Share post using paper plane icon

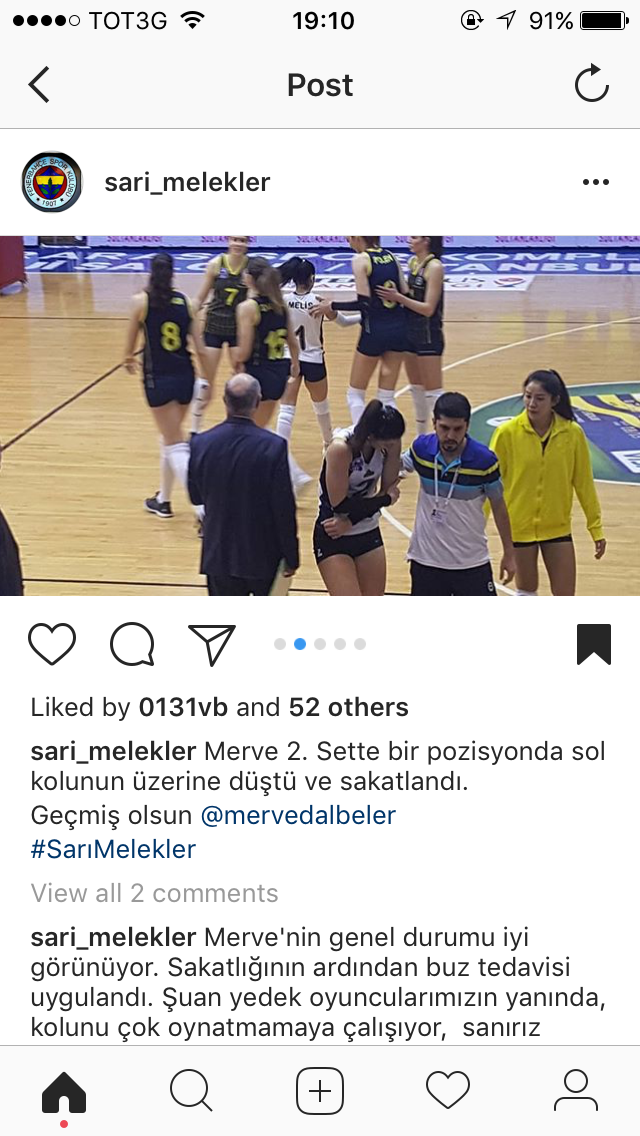tap(212, 644)
